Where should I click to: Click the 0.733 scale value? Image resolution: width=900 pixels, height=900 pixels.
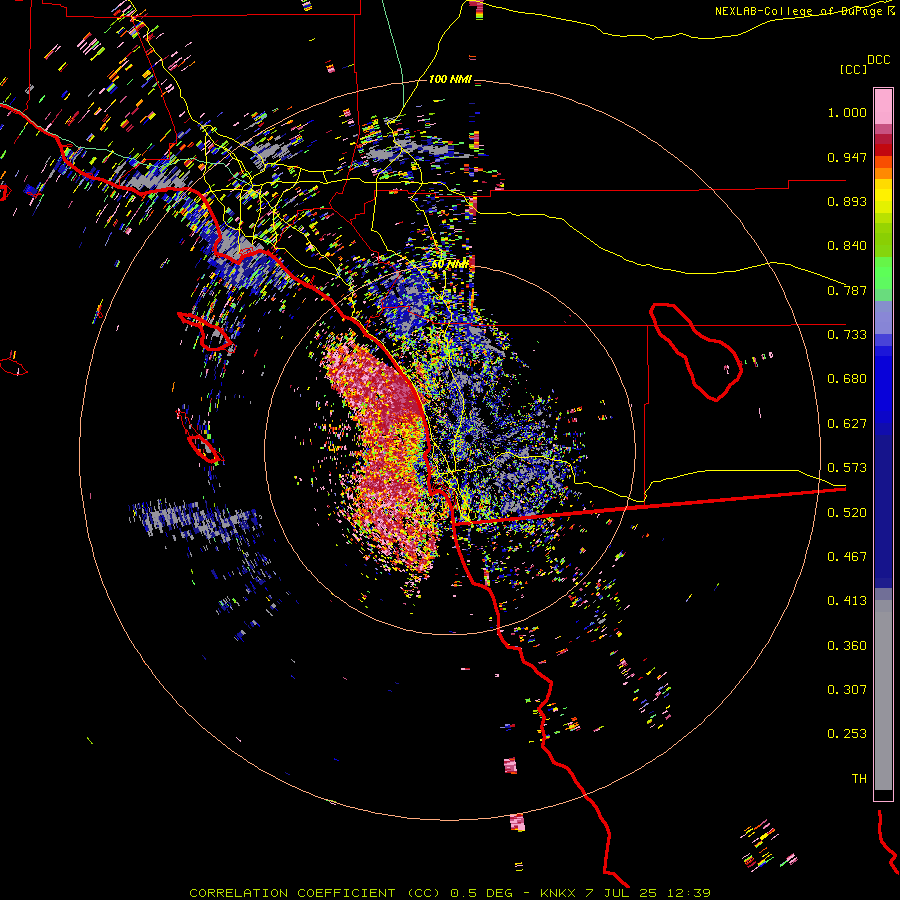(847, 335)
